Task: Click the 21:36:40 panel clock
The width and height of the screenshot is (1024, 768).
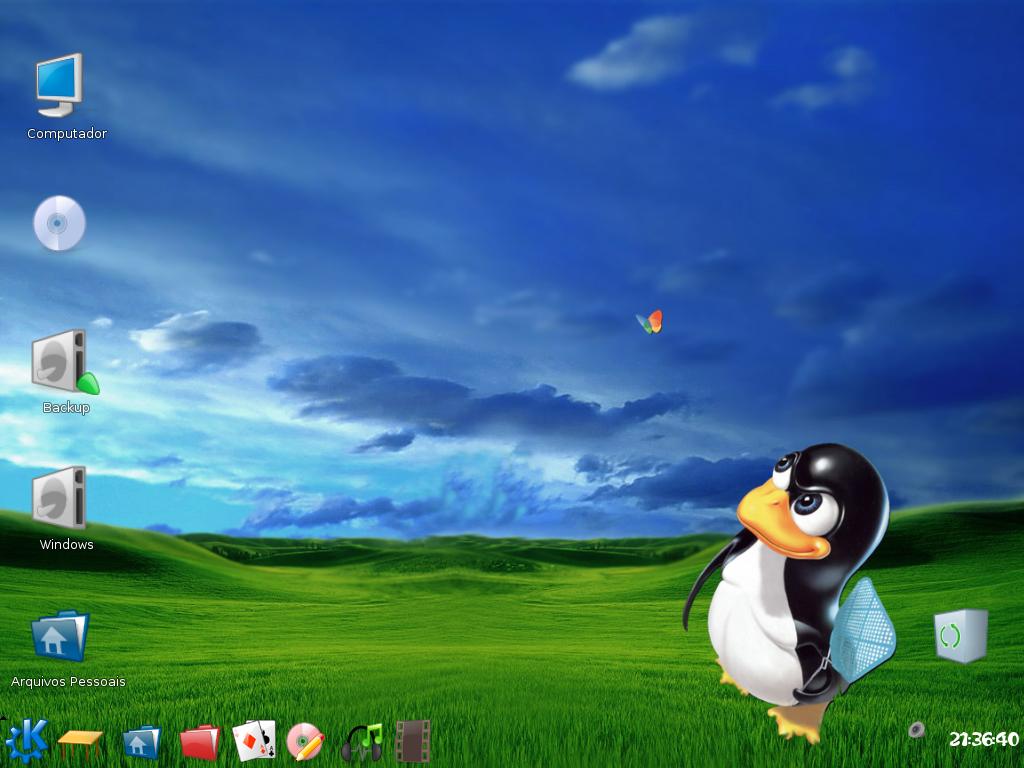Action: (x=984, y=739)
